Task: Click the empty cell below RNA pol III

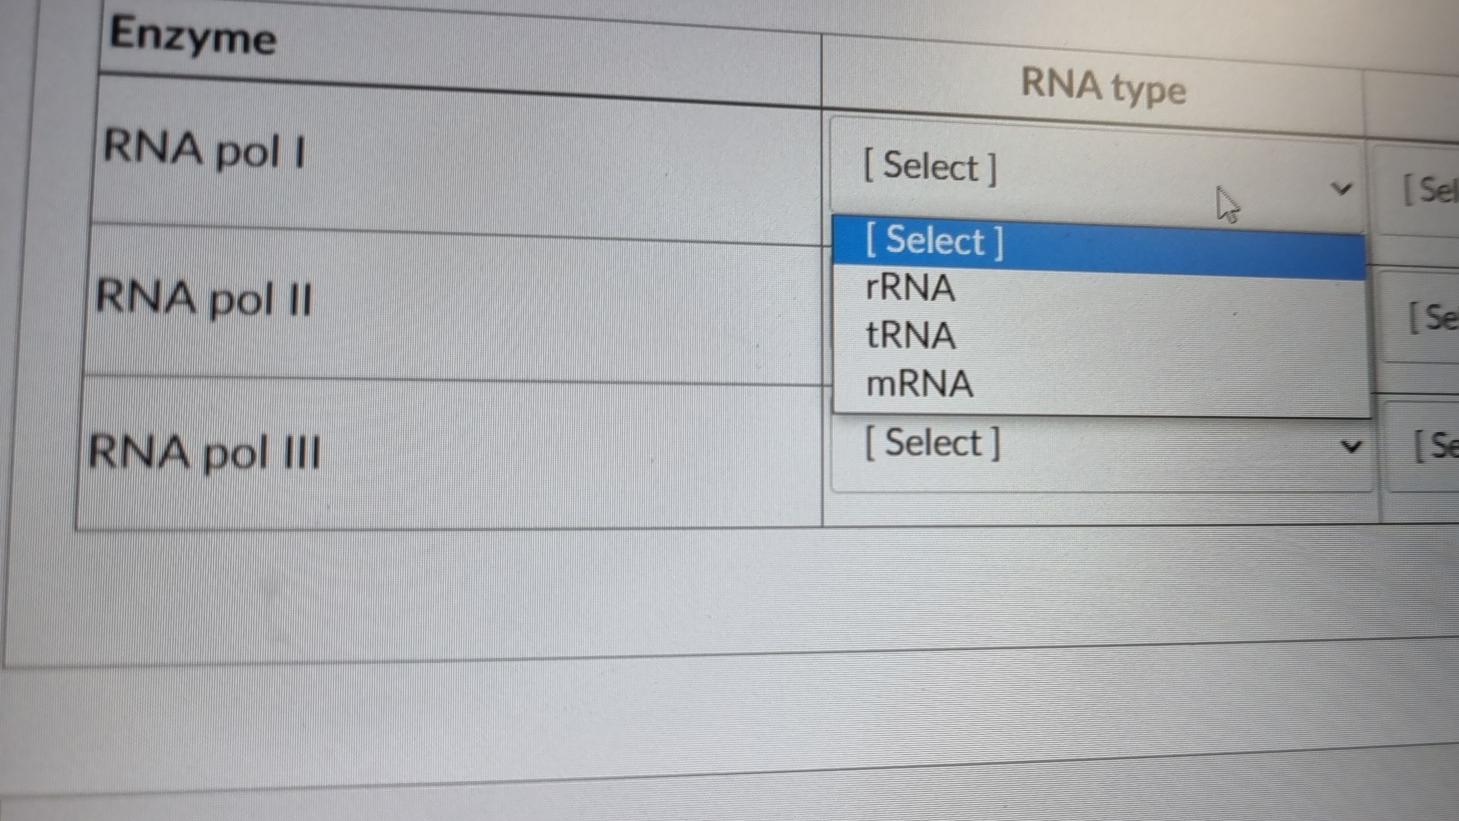Action: pos(450,500)
